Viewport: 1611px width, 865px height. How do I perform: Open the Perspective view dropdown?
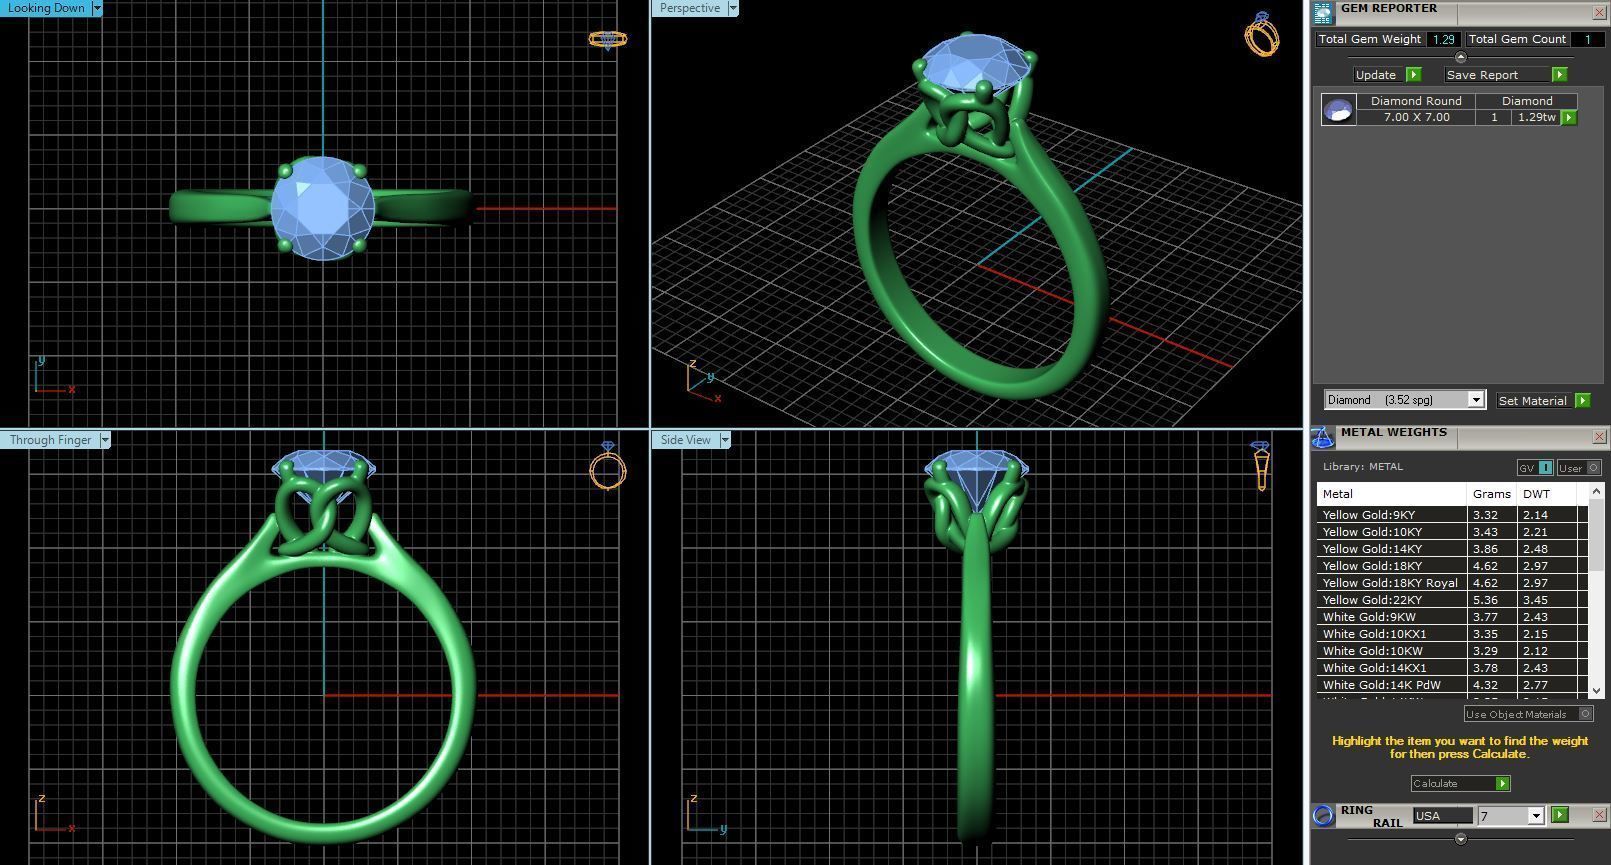click(x=733, y=8)
